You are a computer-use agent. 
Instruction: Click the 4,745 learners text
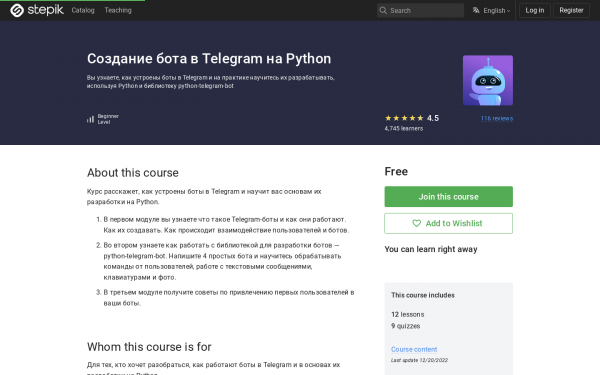click(404, 129)
